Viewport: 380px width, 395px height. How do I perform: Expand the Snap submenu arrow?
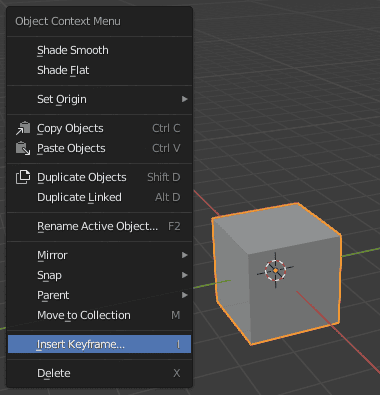click(184, 275)
